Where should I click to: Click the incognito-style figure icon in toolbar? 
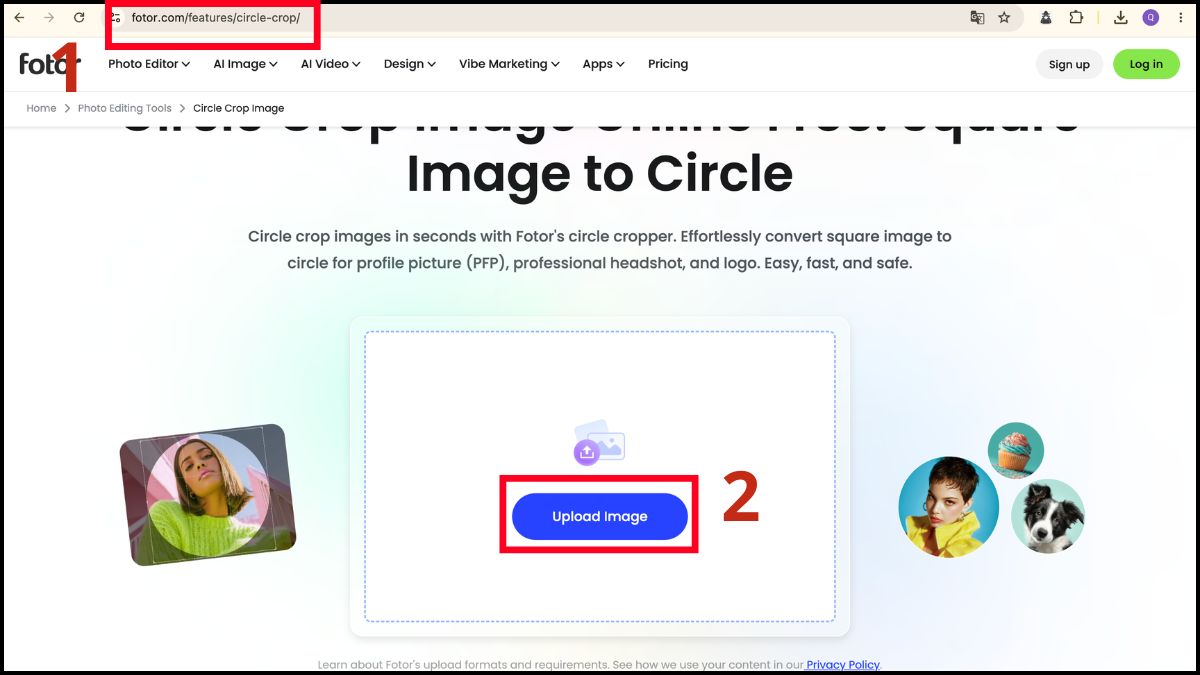pyautogui.click(x=1046, y=18)
